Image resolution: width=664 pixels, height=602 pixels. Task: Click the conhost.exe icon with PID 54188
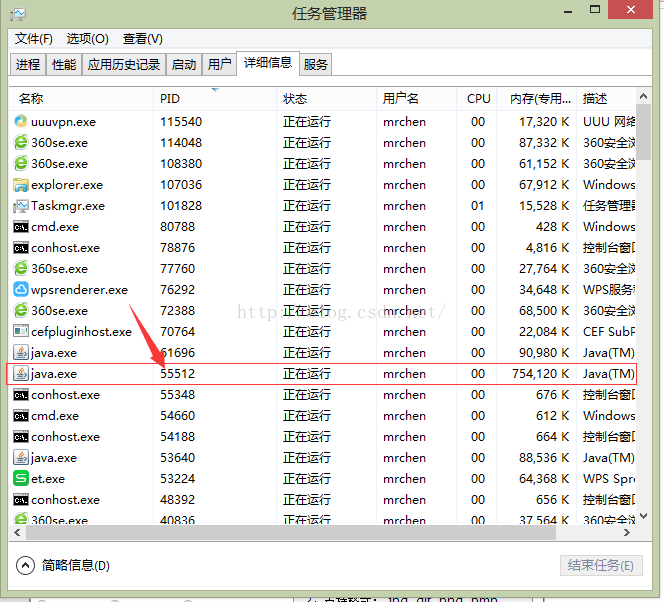[x=21, y=436]
